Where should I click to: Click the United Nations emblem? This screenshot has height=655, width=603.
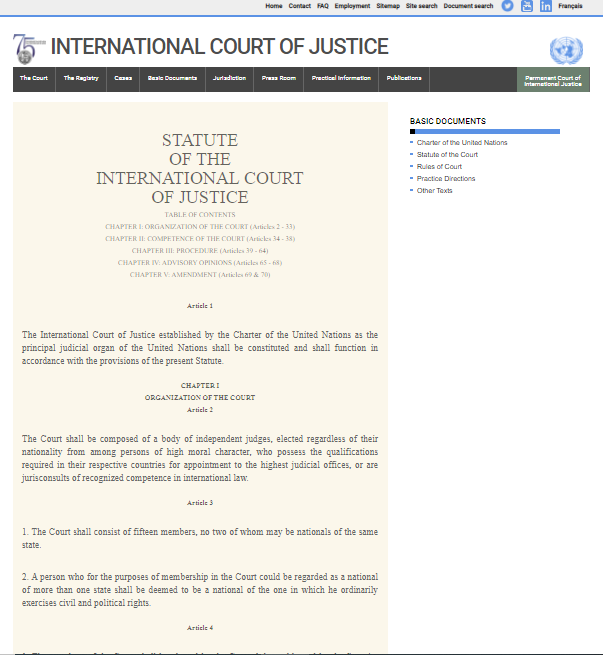tap(565, 48)
